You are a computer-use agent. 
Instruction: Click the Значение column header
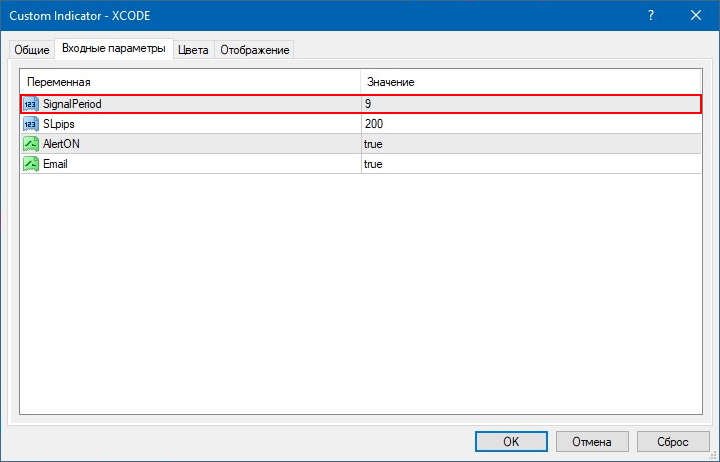(530, 81)
